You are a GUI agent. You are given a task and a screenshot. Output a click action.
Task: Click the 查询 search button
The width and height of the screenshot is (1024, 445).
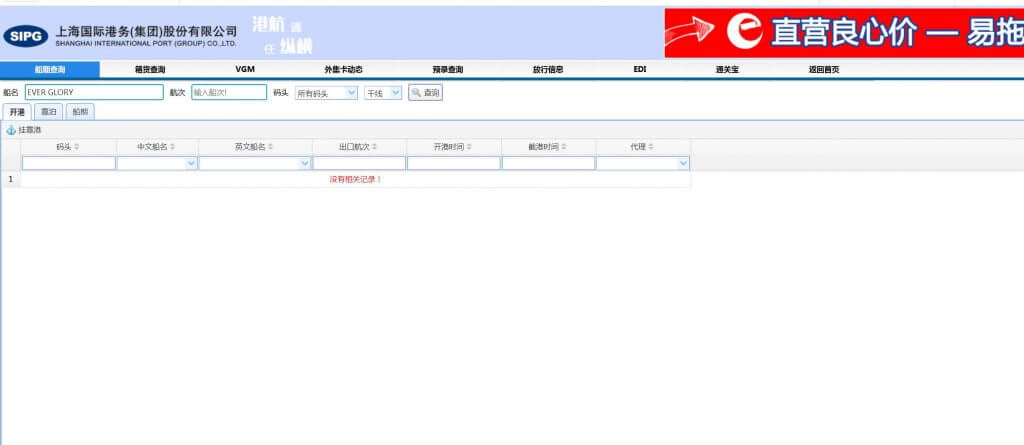(x=425, y=93)
